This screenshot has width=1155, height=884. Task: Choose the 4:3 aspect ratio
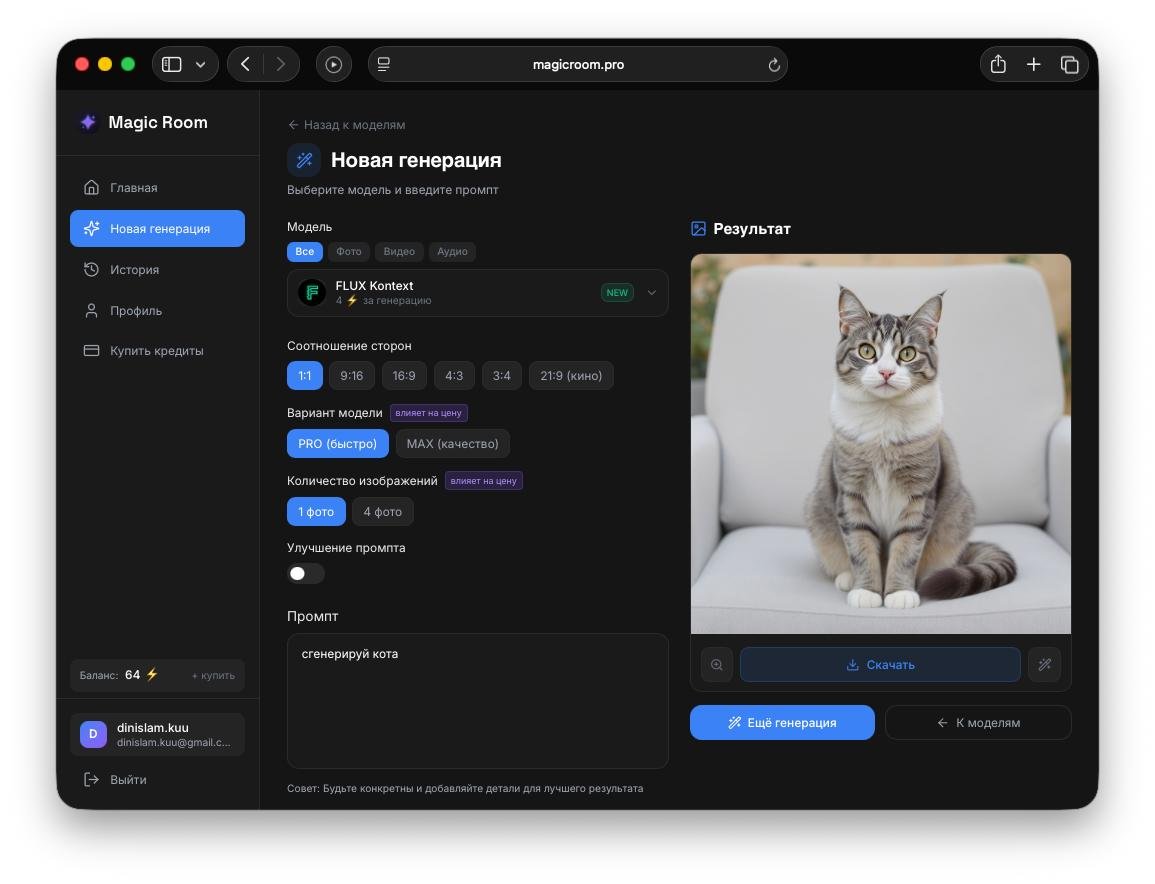[x=454, y=376]
